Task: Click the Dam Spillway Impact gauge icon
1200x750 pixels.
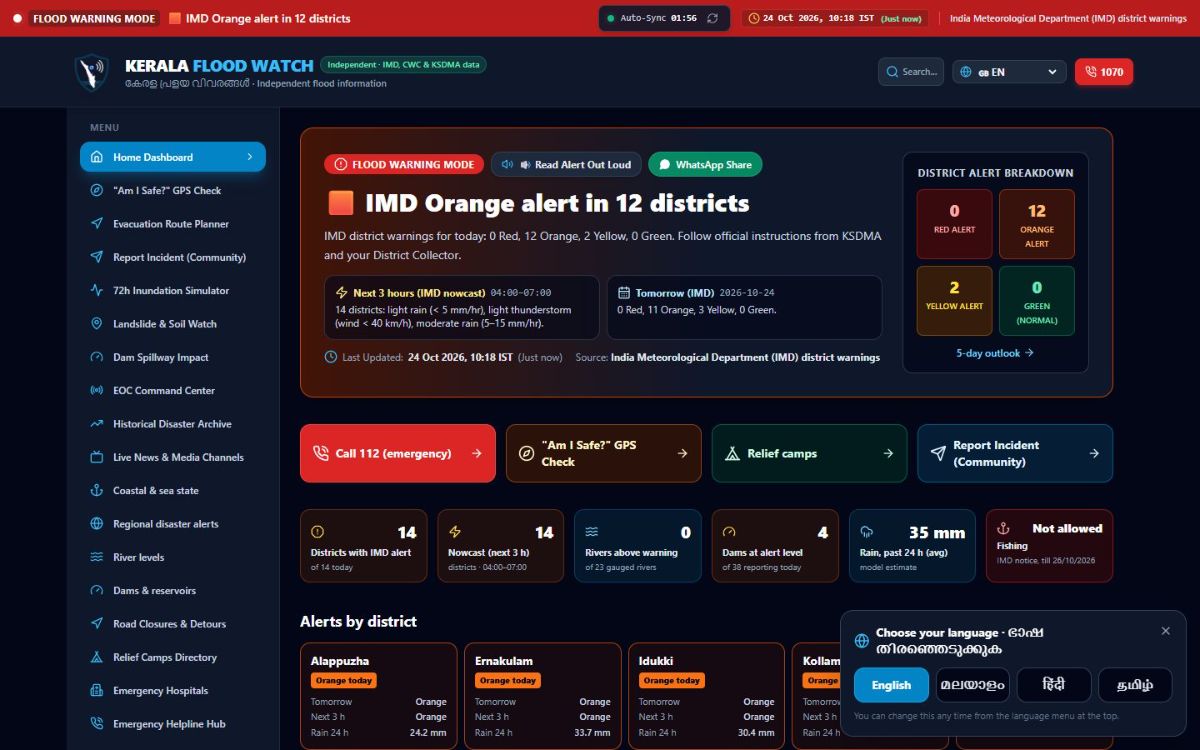Action: 97,357
